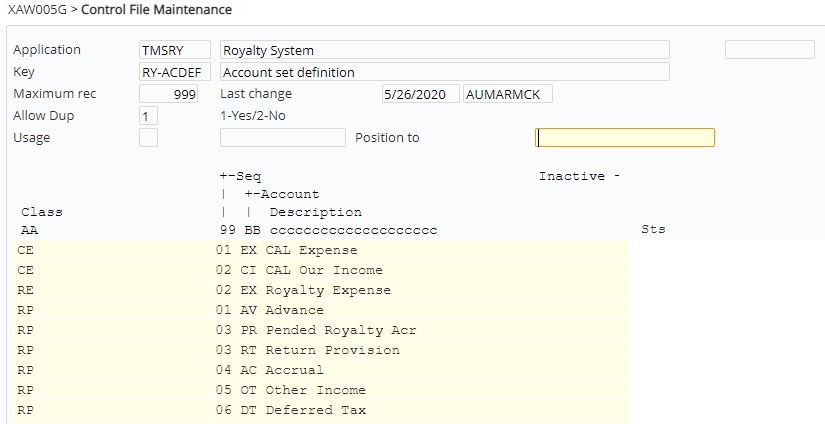The image size is (825, 424).
Task: Focus the Position to input field
Action: coord(625,138)
